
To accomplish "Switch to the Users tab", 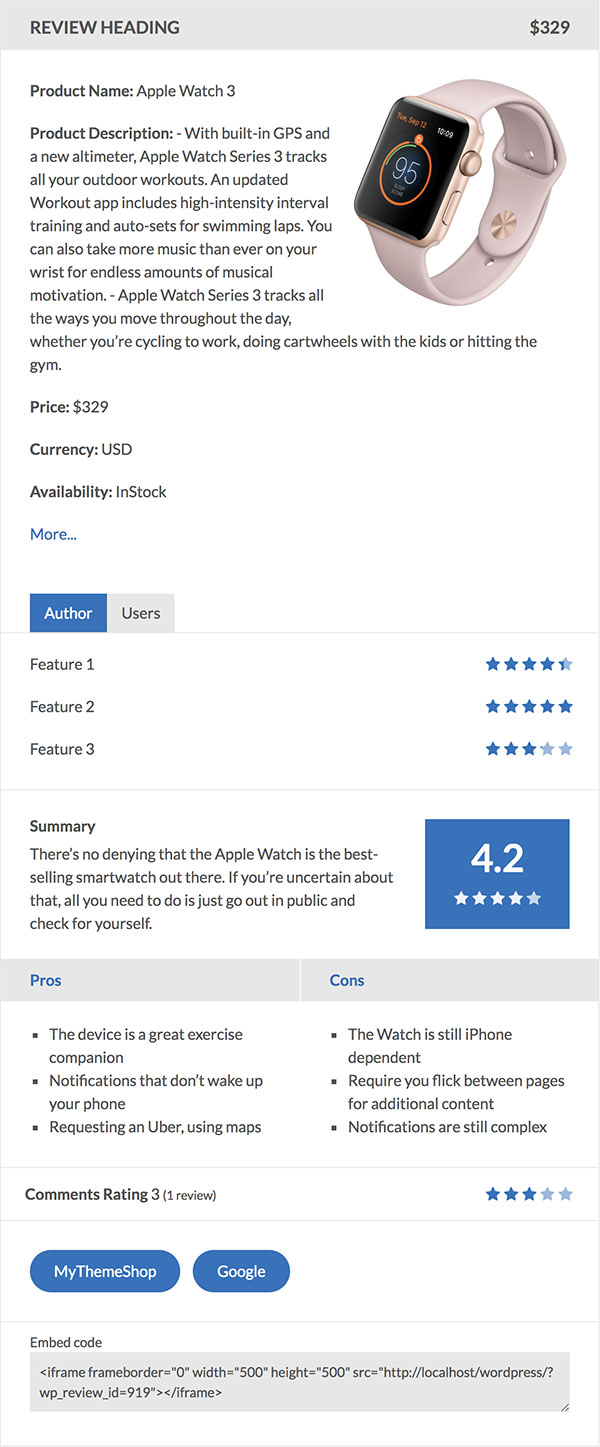I will [141, 613].
